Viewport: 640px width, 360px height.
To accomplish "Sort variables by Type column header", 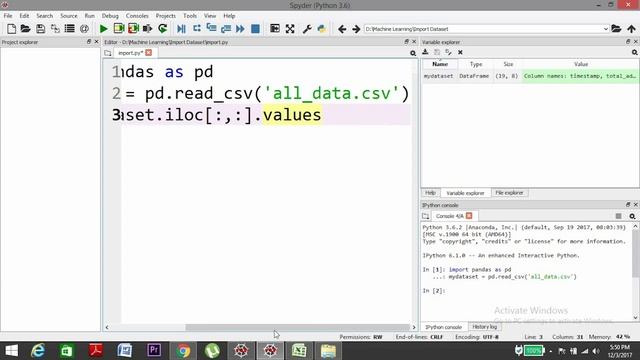I will point(476,64).
